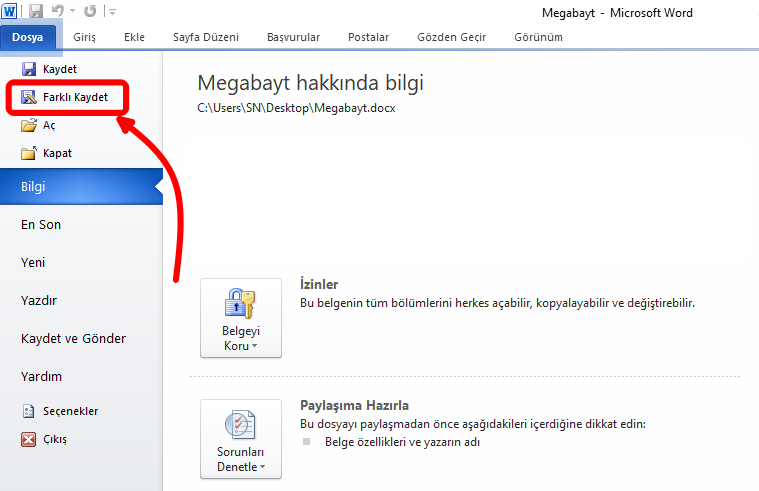The image size is (759, 491).
Task: Switch to the Gözden Geçir ribbon tab
Action: click(451, 37)
